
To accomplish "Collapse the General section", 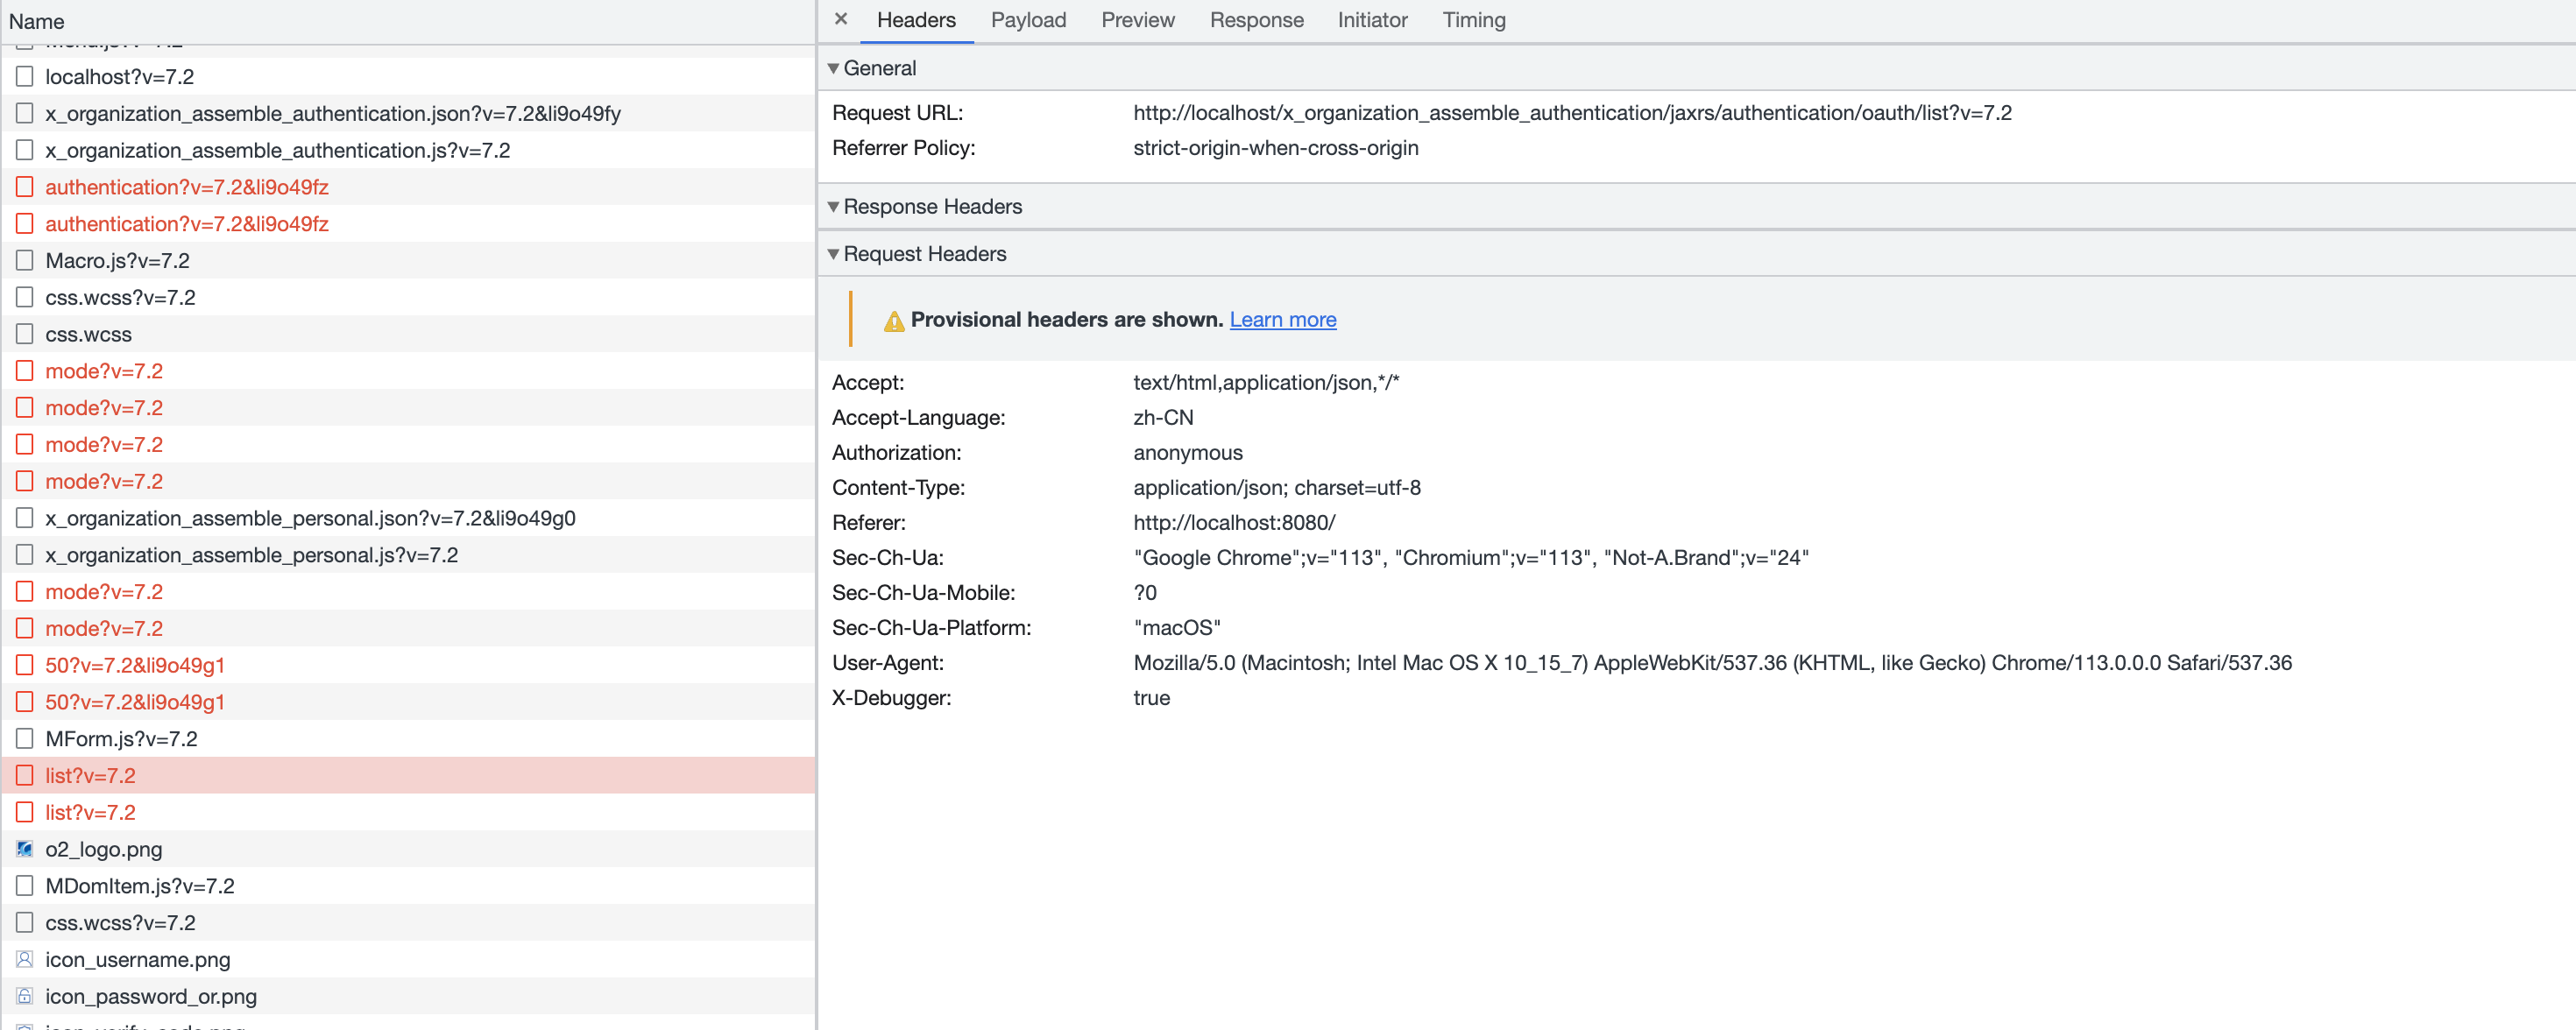I will tap(833, 68).
